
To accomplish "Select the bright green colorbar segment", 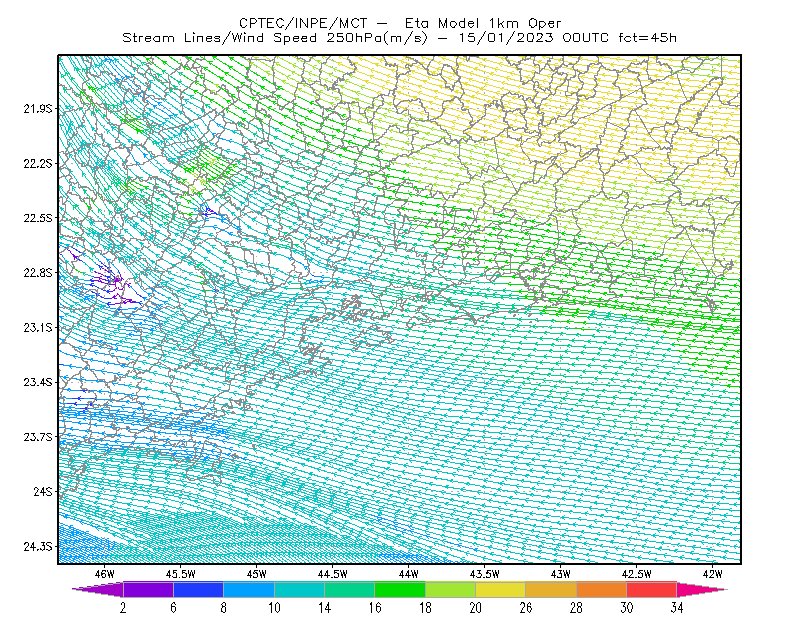I will (400, 589).
